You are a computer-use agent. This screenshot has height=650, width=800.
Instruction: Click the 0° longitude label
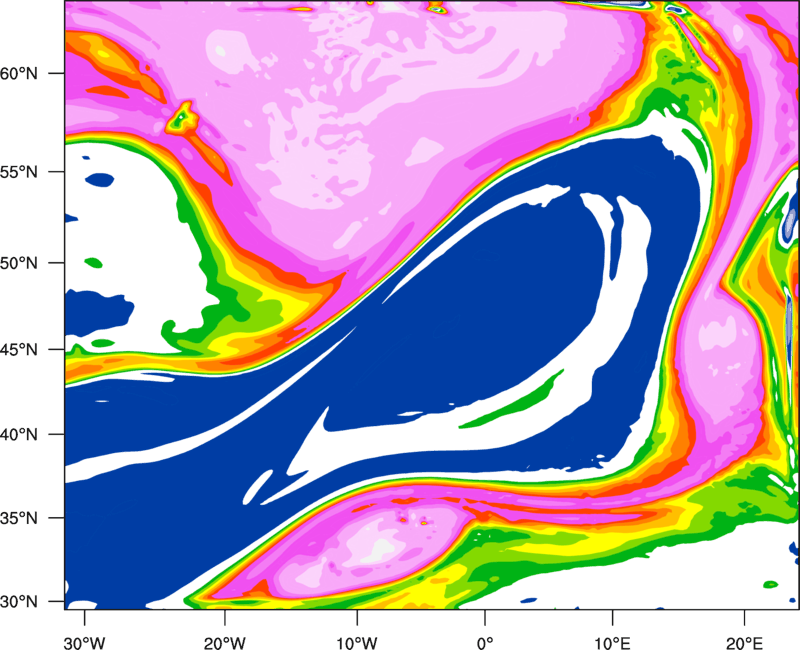coord(485,643)
